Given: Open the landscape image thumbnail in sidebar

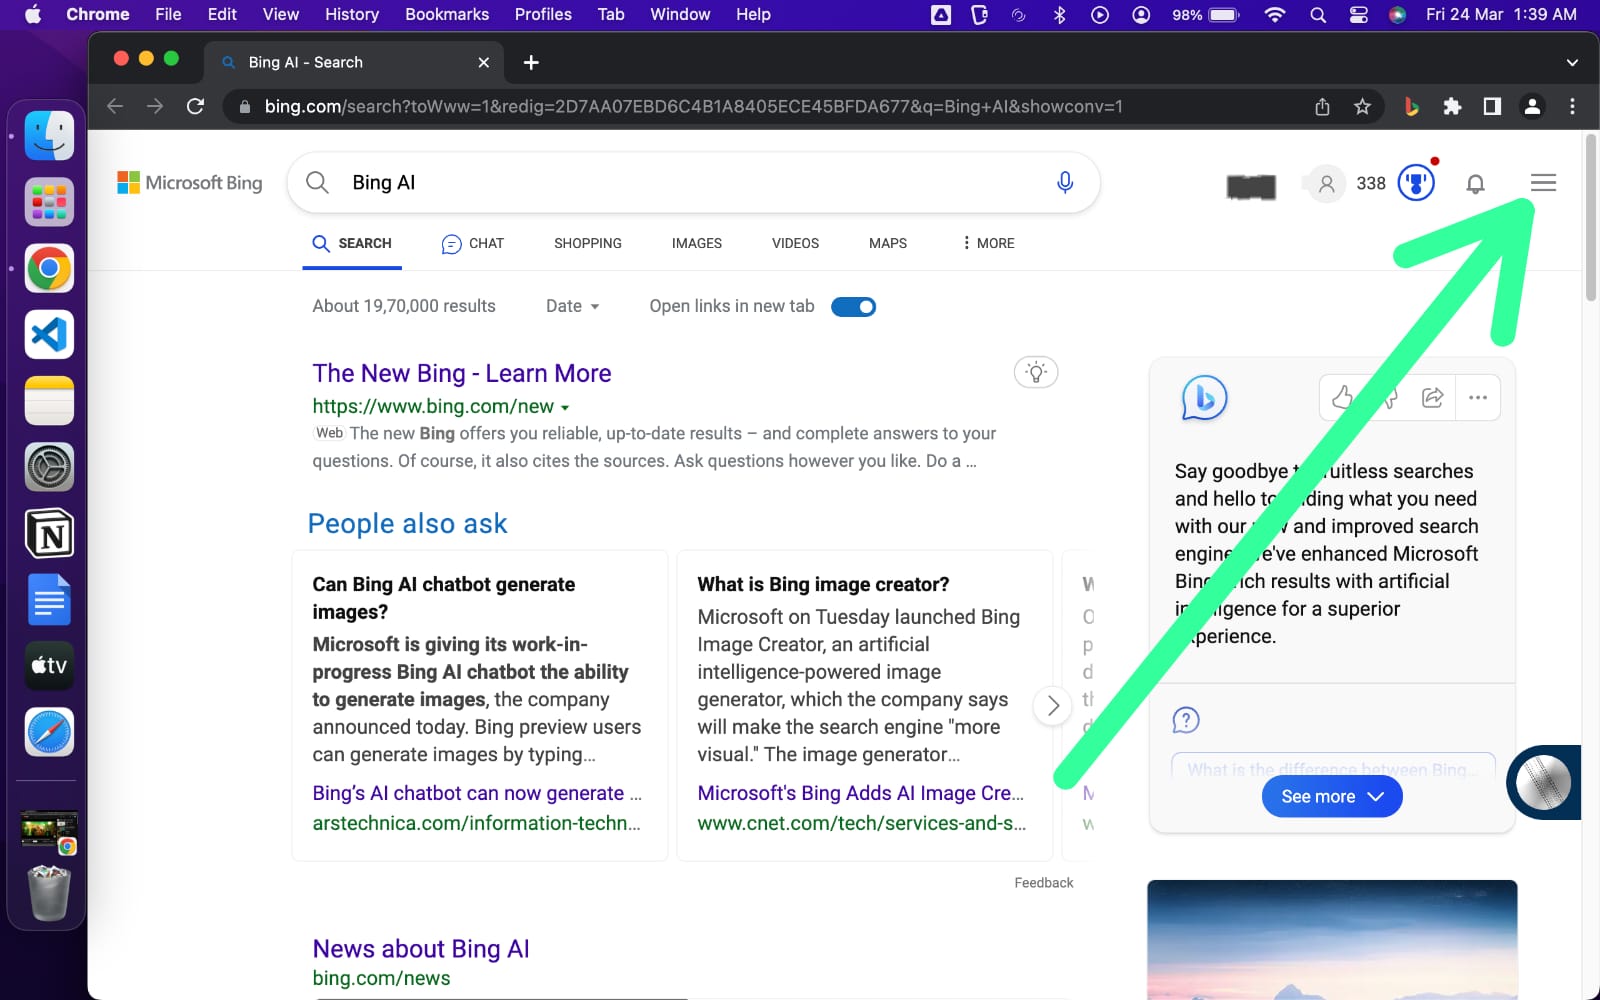Looking at the screenshot, I should (1332, 940).
